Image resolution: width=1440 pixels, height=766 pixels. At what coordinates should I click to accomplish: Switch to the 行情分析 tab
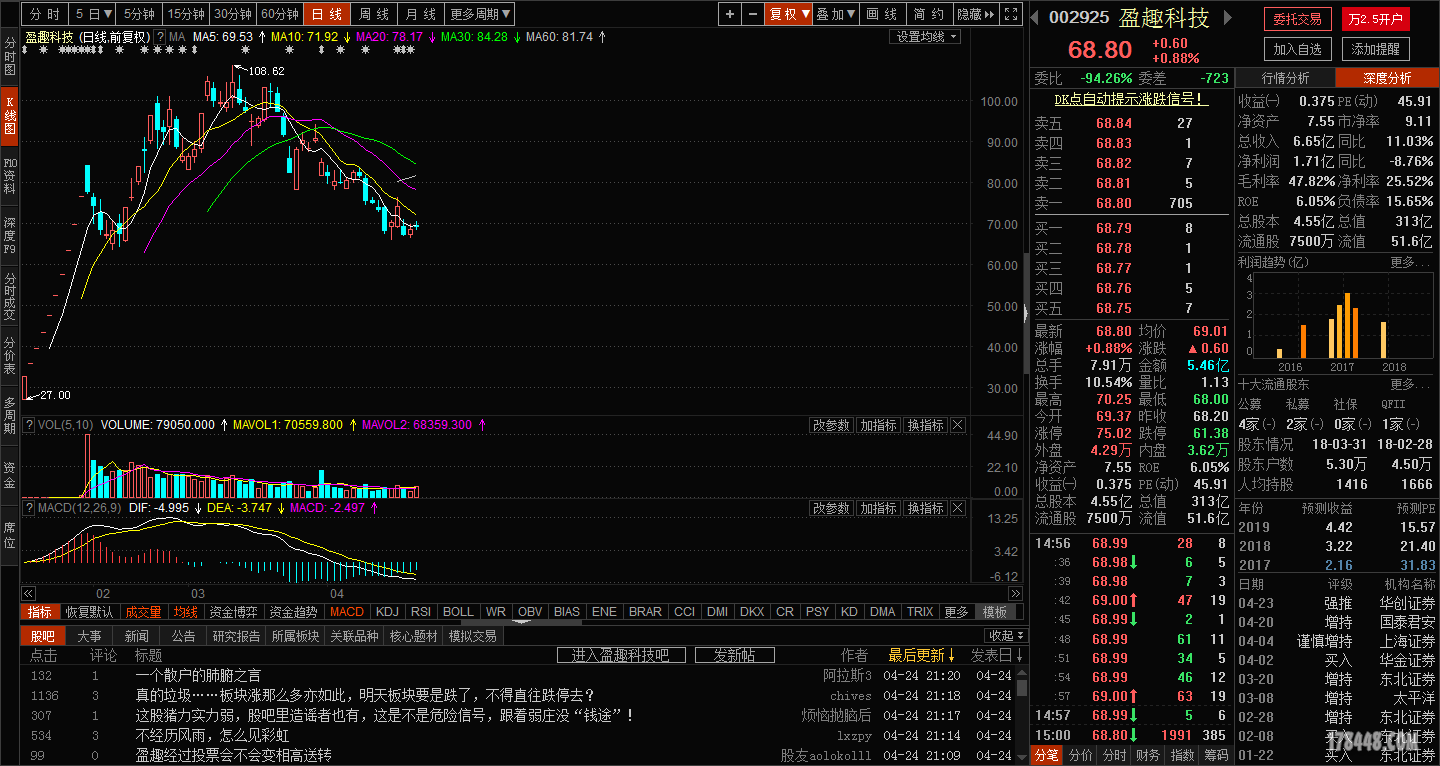click(1285, 78)
